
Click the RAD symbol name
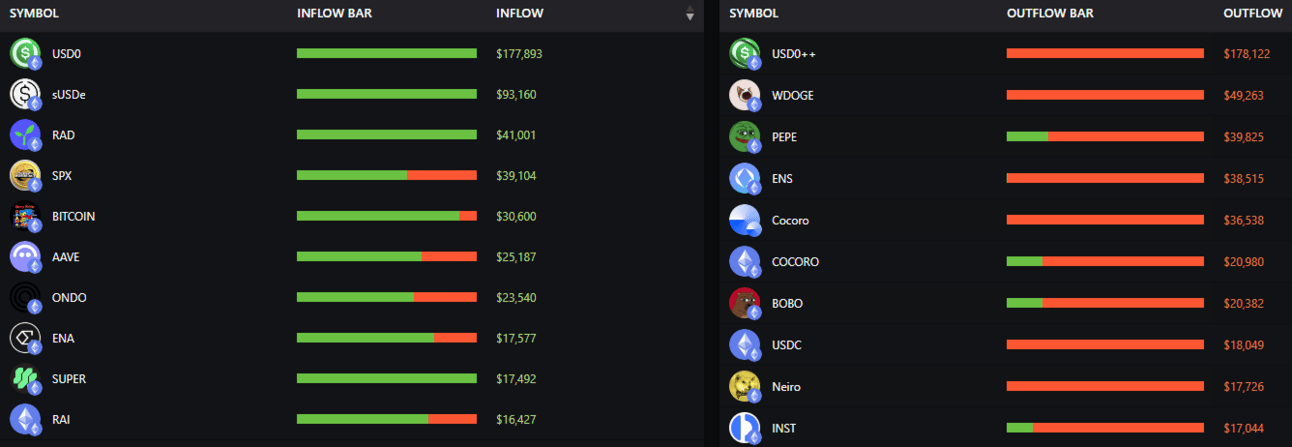click(x=63, y=135)
